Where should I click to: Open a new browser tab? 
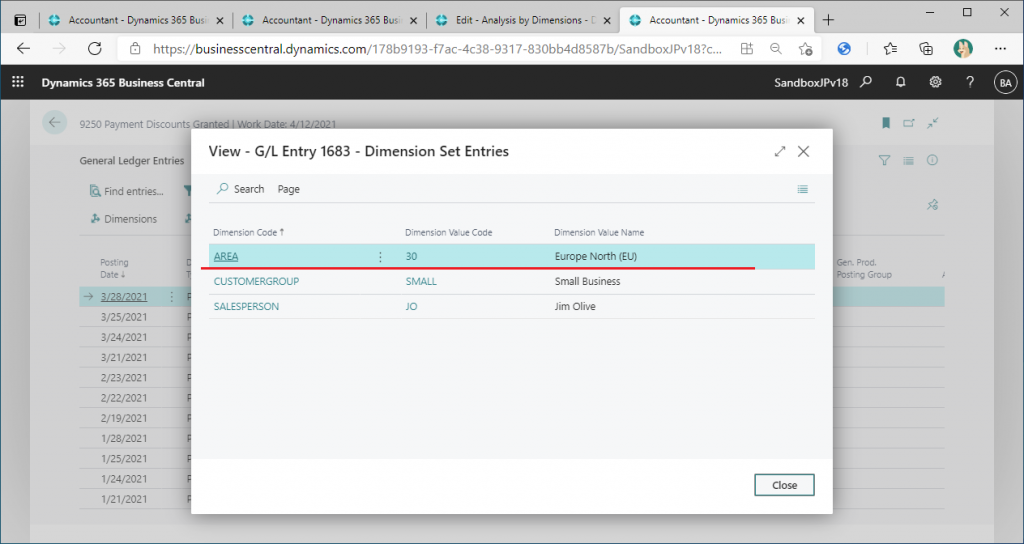[x=828, y=20]
